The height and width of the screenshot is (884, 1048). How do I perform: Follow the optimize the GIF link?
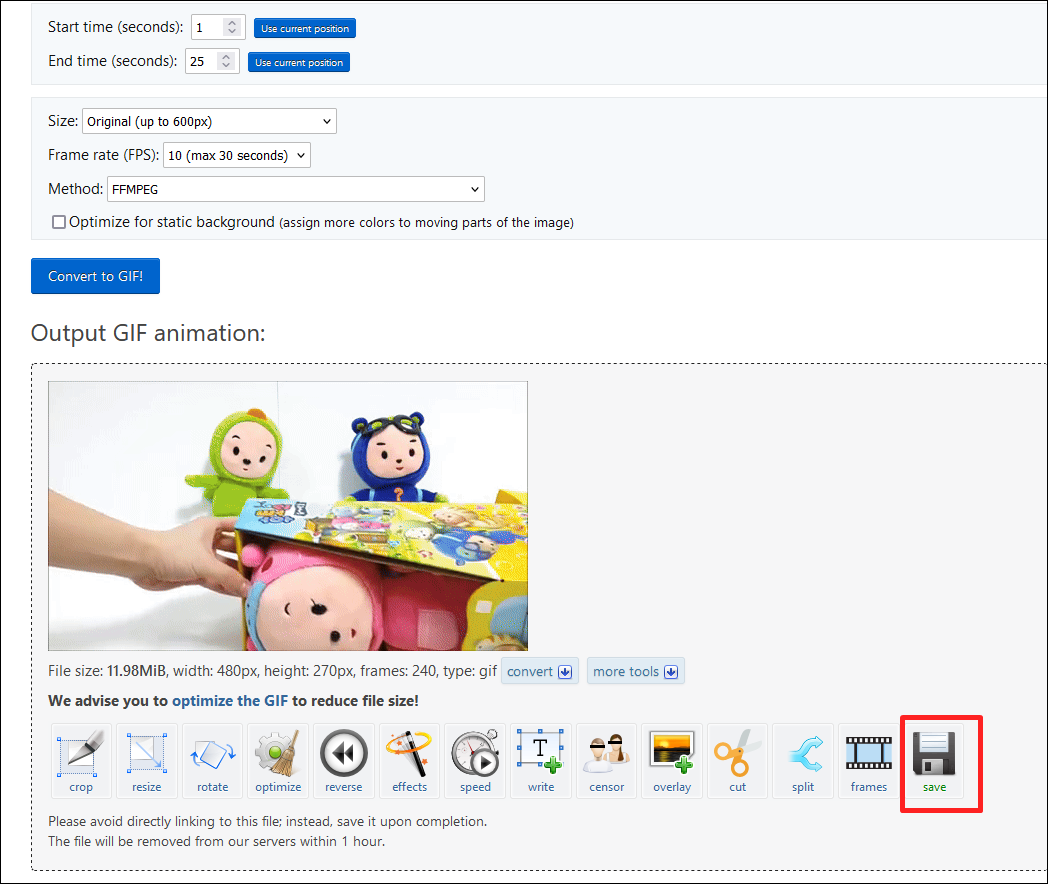[230, 701]
